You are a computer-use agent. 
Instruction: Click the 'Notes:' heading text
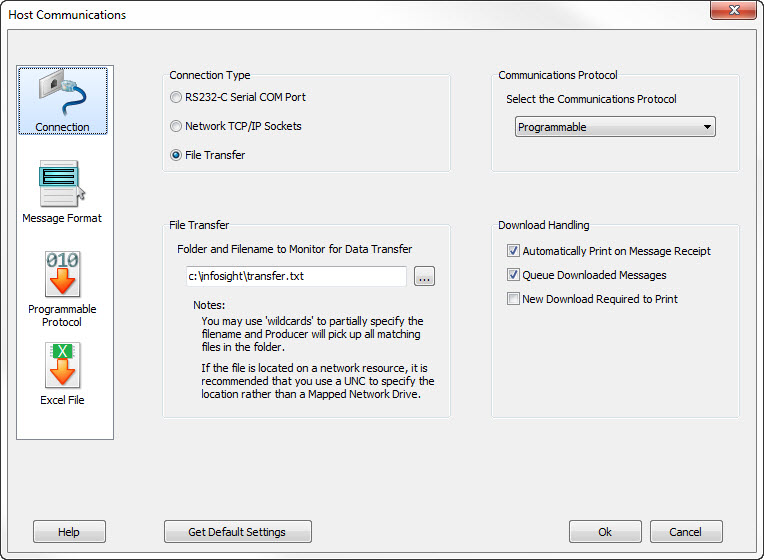[x=209, y=305]
